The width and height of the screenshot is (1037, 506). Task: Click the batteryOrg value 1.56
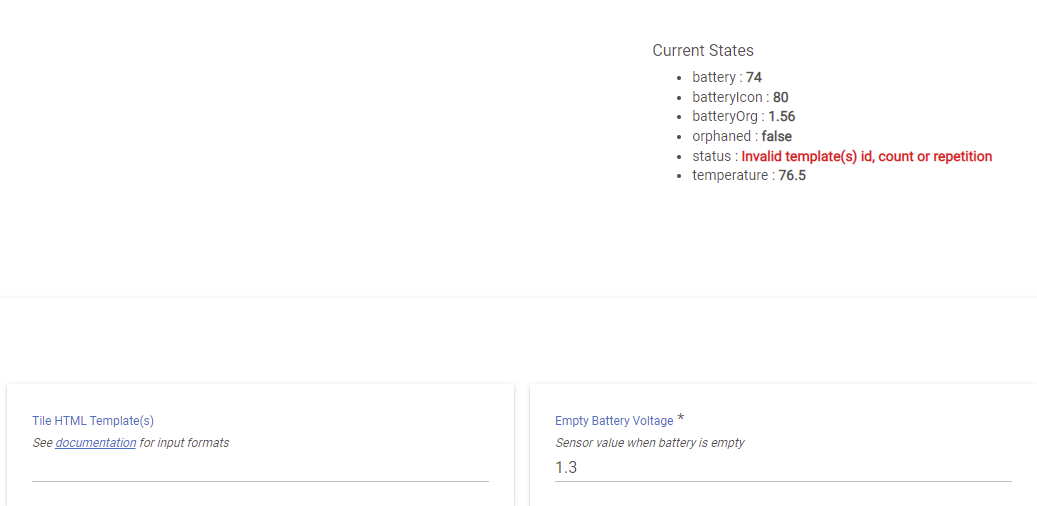coord(782,116)
